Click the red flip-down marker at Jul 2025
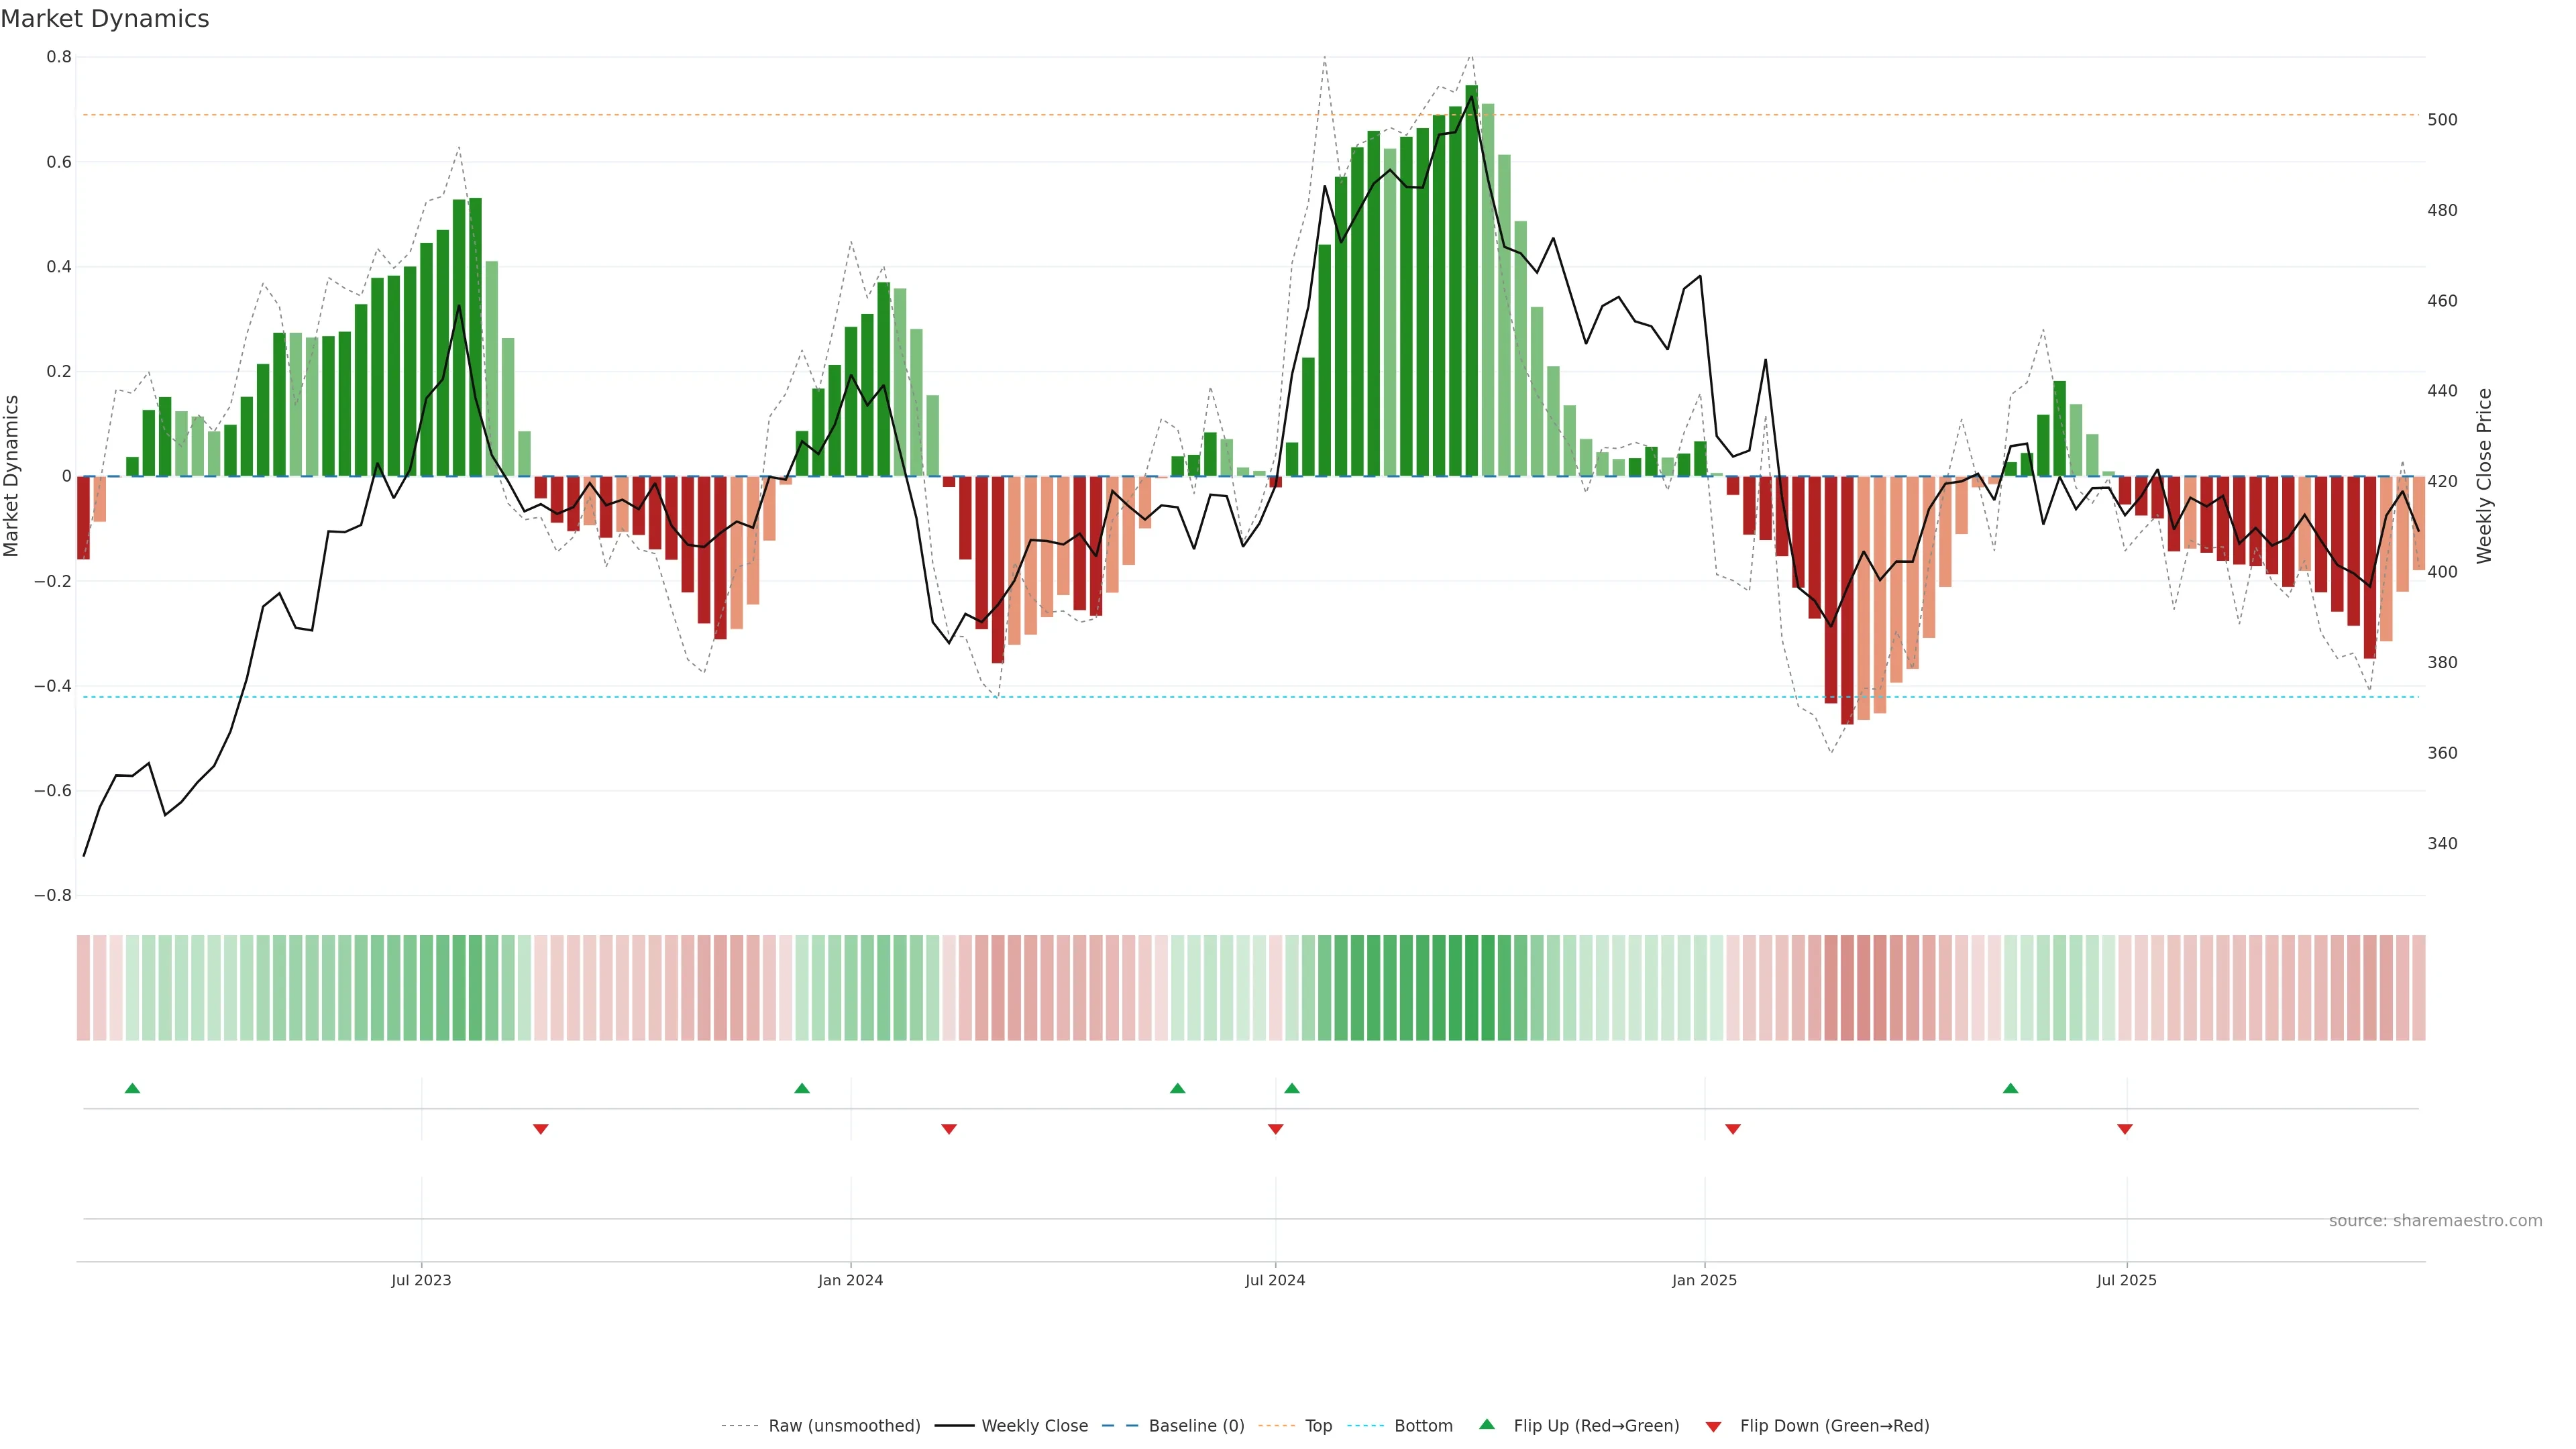This screenshot has height=1449, width=2576. coord(2125,1129)
